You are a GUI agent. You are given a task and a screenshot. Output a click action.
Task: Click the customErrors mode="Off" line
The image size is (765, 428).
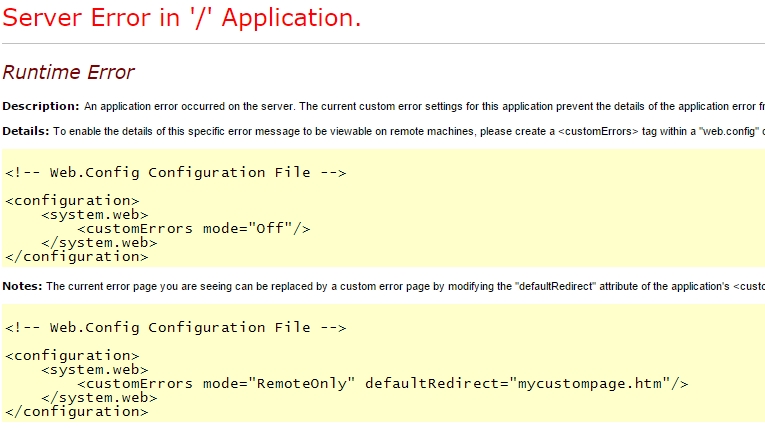(x=194, y=228)
